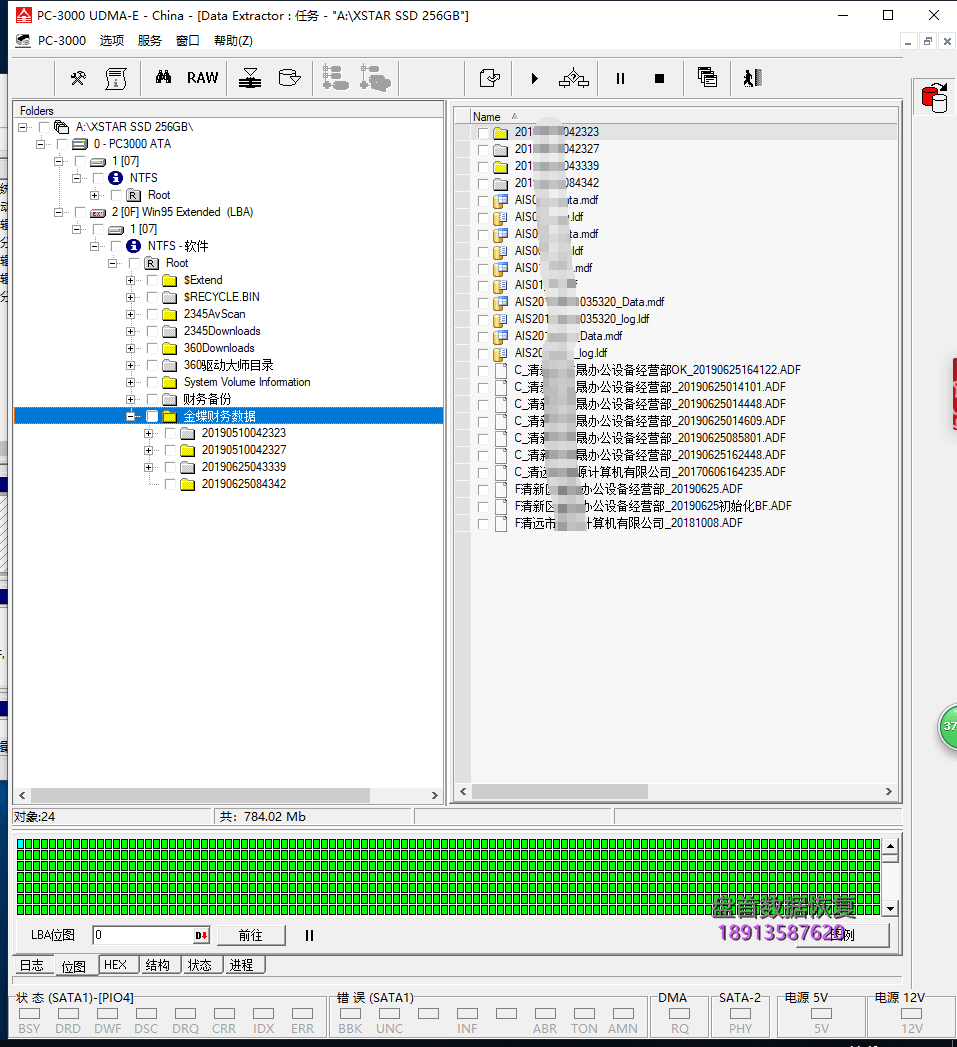Switch to the 日志 tab

[x=31, y=966]
